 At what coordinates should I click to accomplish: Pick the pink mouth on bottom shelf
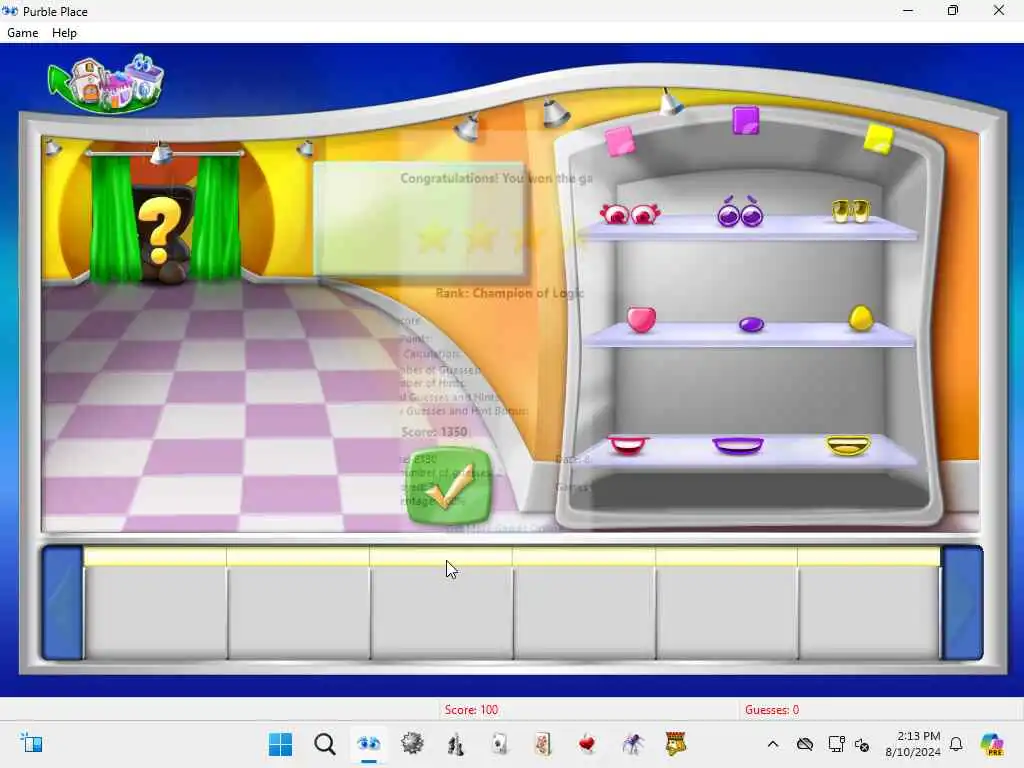628,445
